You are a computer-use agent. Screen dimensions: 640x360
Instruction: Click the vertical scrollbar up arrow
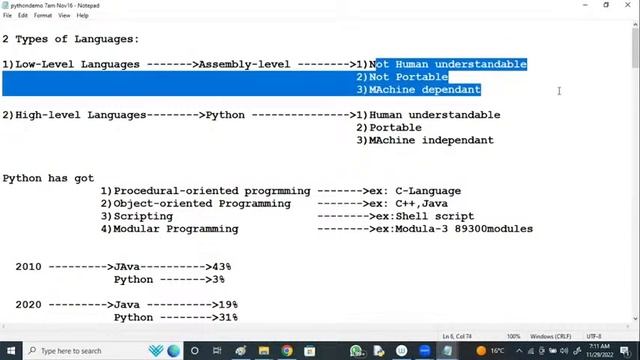(636, 24)
